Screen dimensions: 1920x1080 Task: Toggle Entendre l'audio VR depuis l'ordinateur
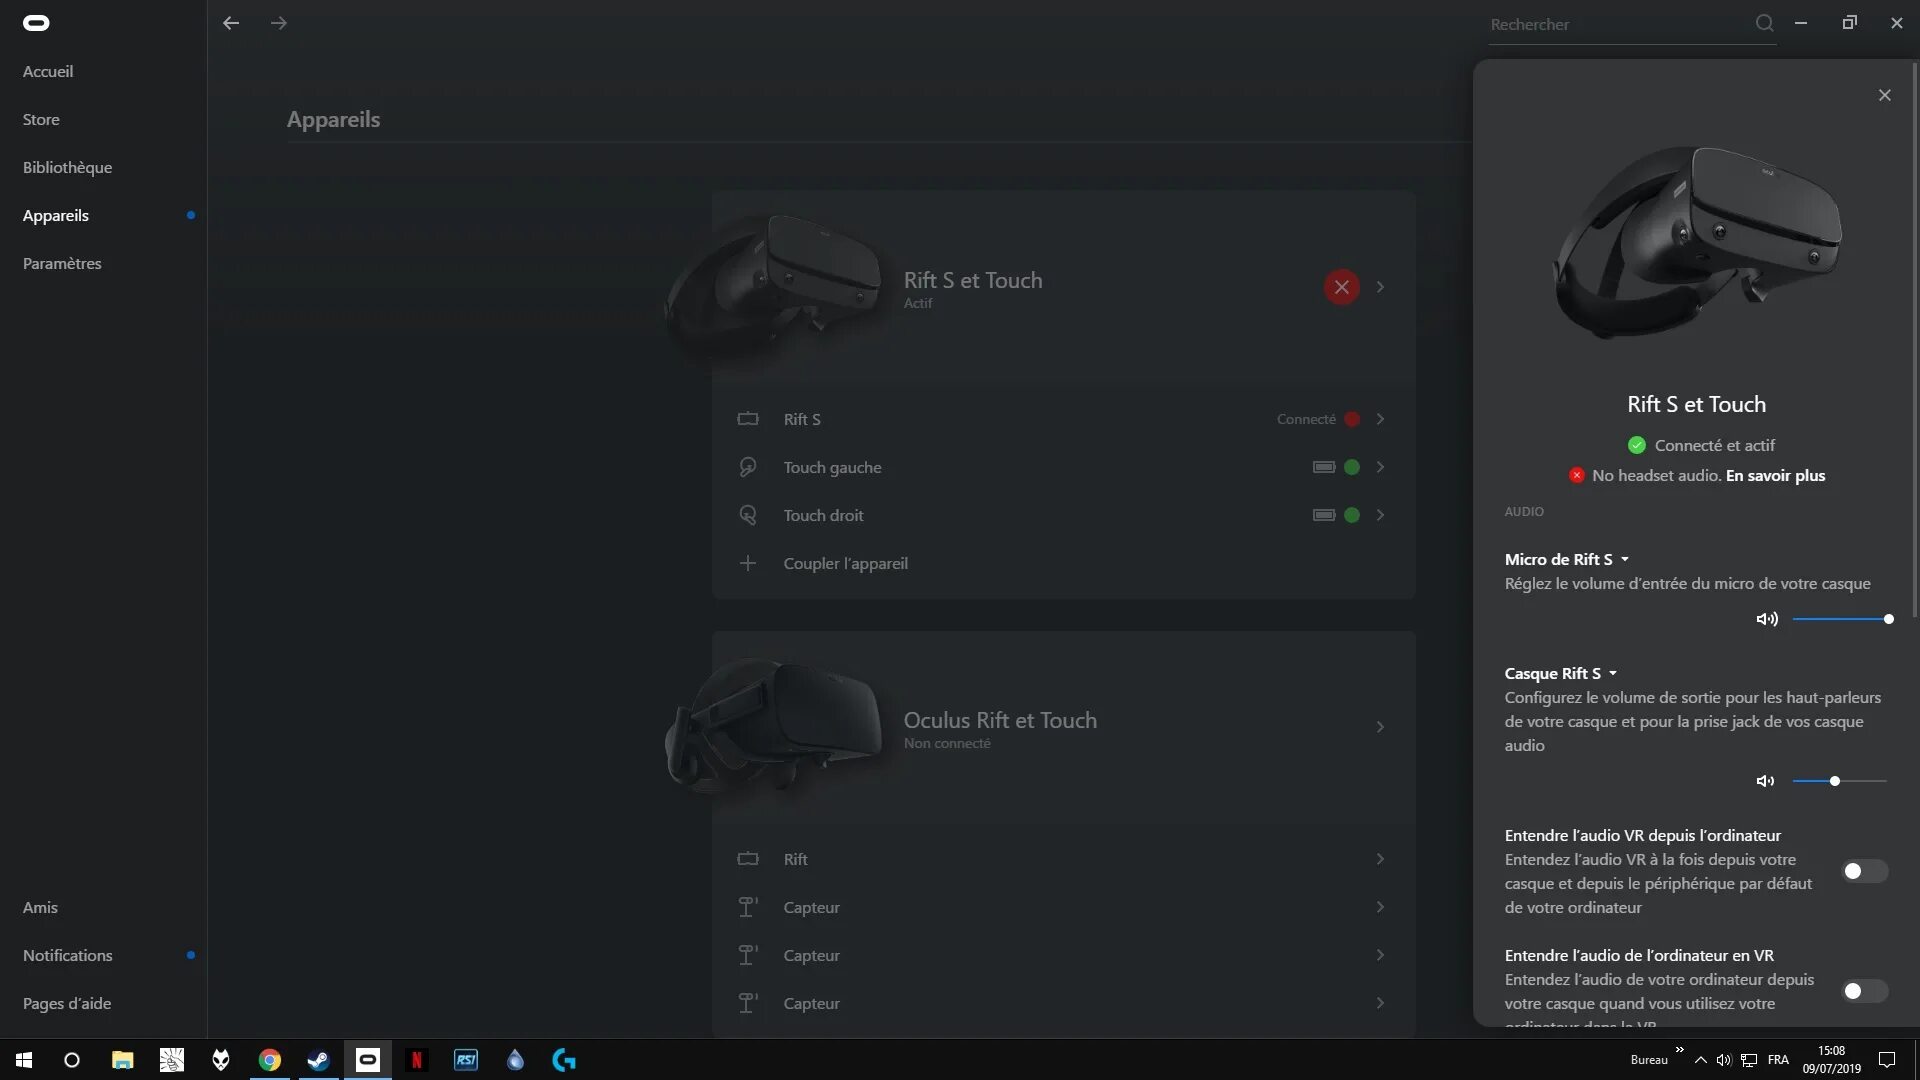(x=1865, y=871)
